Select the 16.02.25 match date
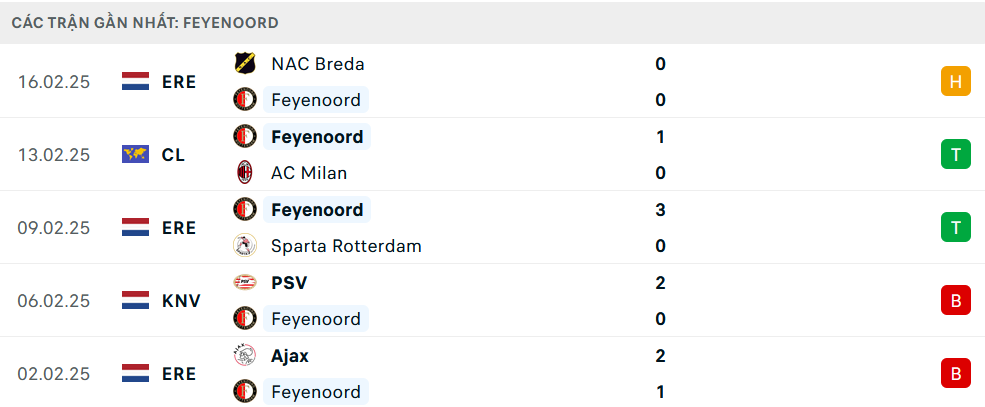This screenshot has width=985, height=407. click(x=54, y=82)
